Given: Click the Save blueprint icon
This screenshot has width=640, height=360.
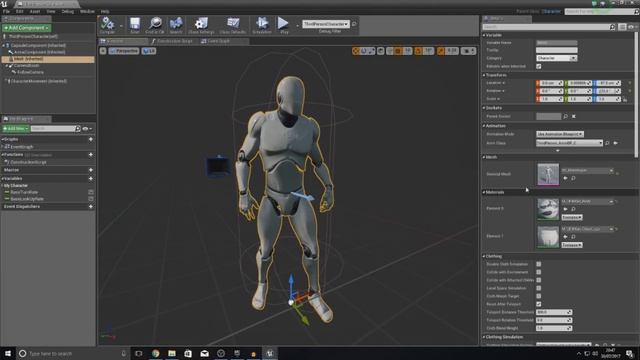Looking at the screenshot, I should 135,24.
